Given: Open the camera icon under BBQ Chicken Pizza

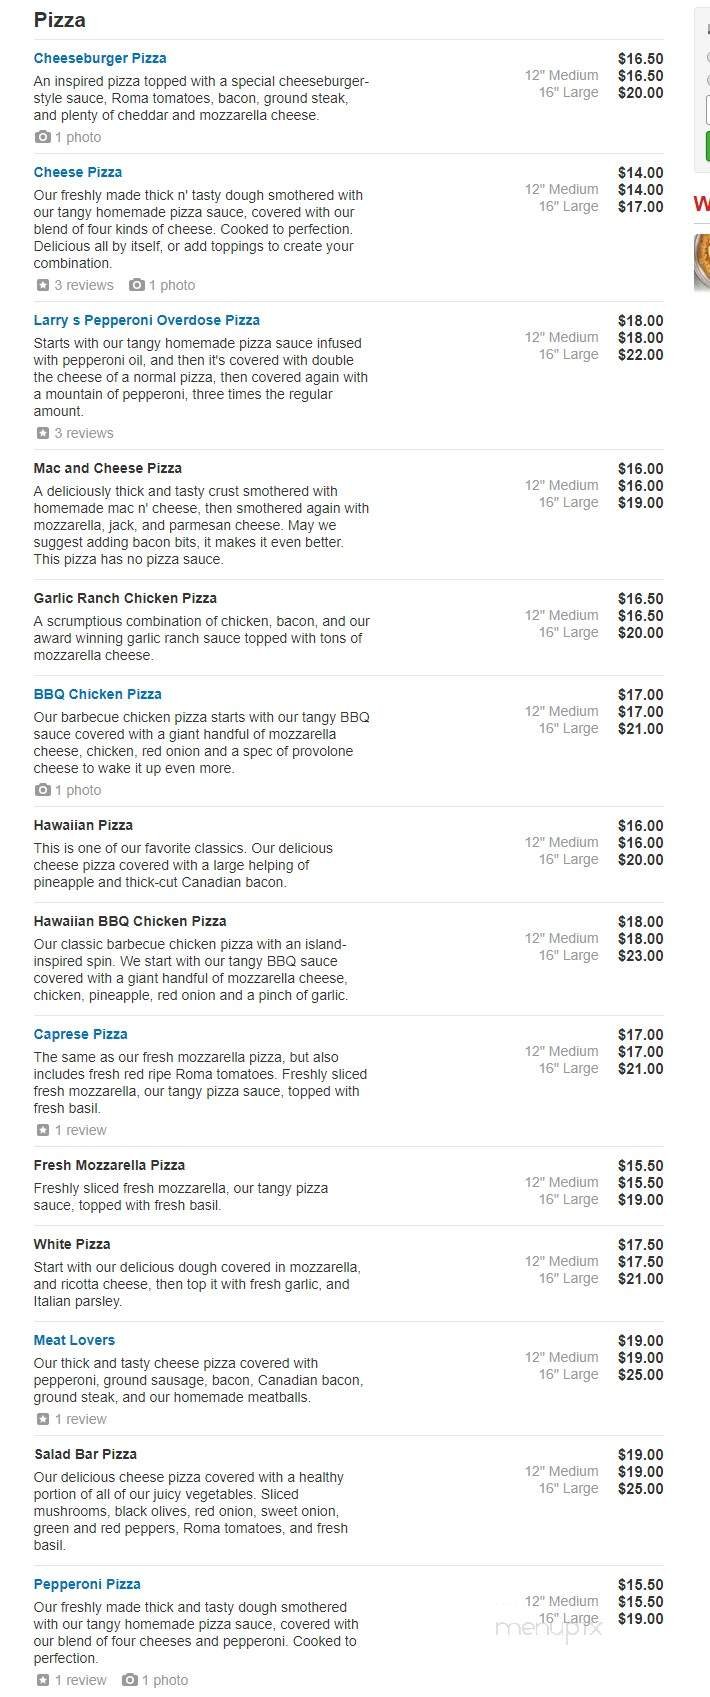Looking at the screenshot, I should (41, 790).
